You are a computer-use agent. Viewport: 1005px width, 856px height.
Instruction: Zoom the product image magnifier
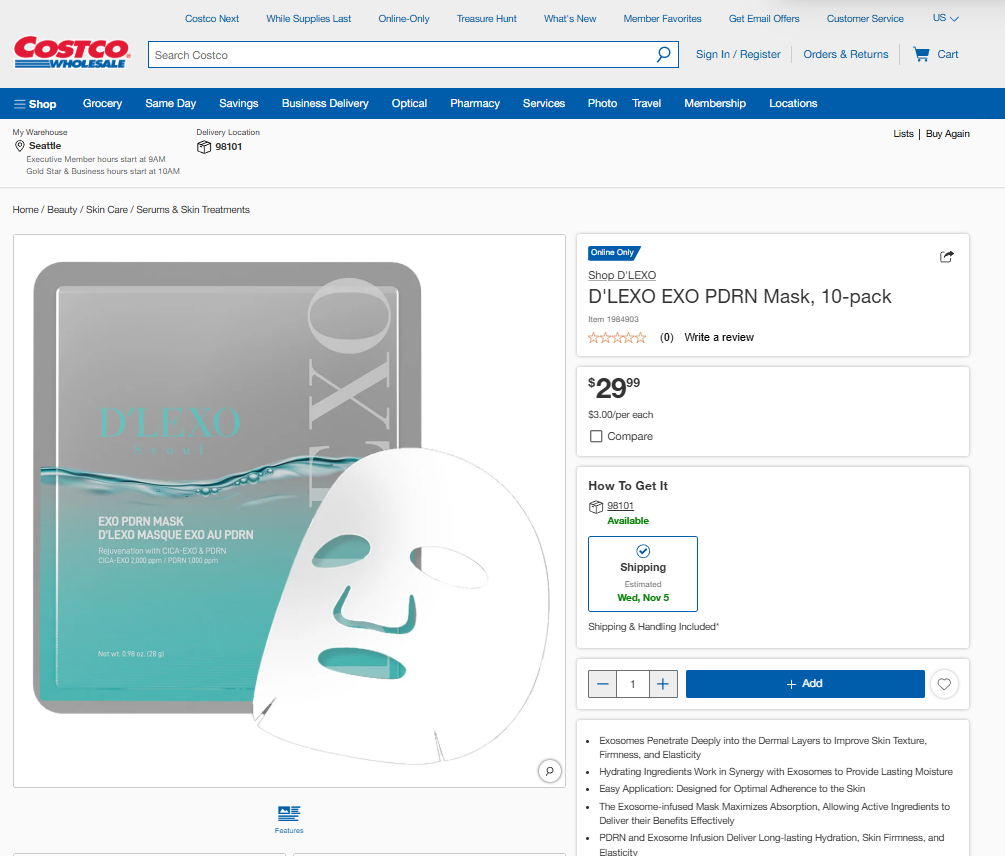coord(549,770)
